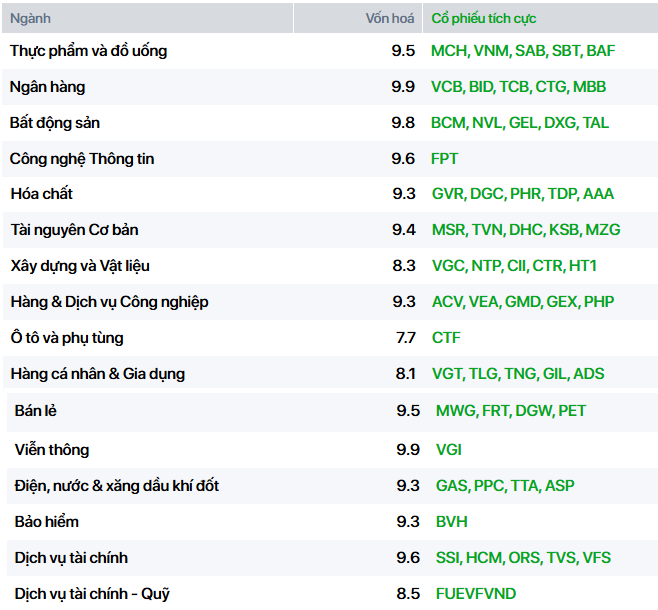
Task: Select the Thực phẩm và đồ uống row
Action: point(330,51)
